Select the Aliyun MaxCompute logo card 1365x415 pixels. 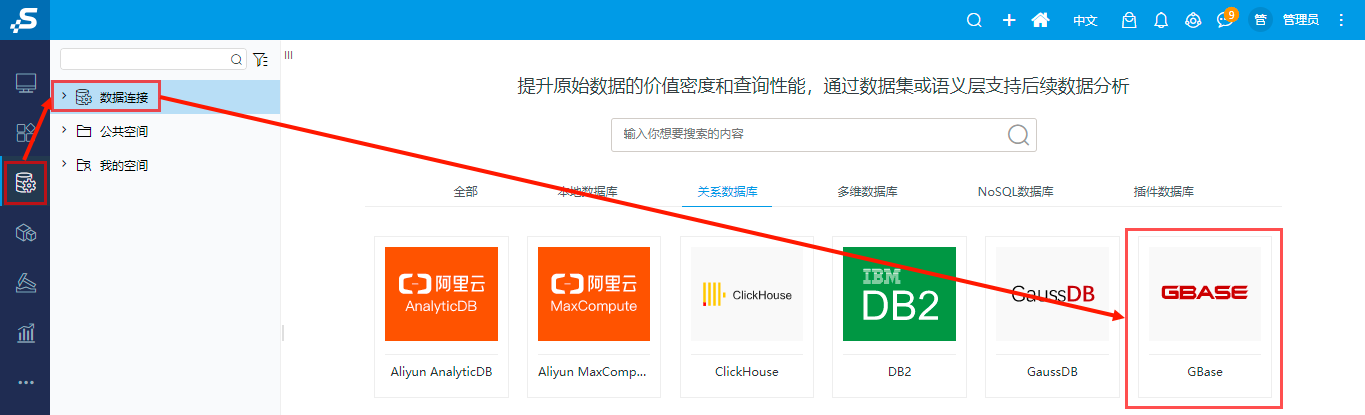[594, 294]
